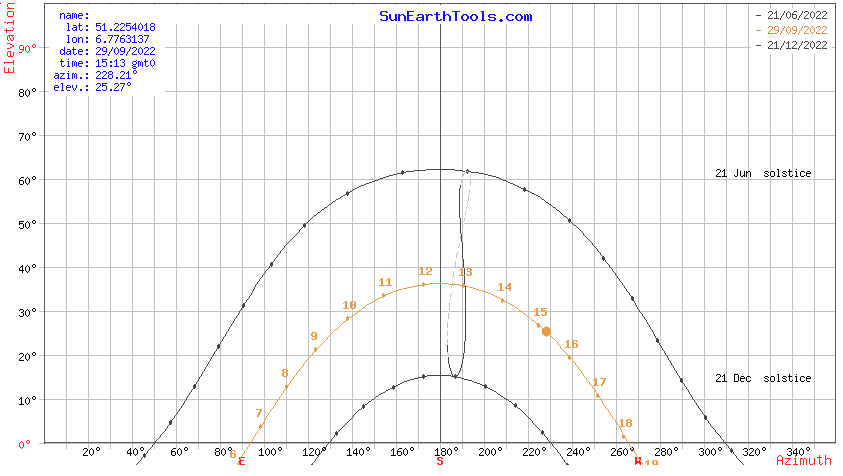Screen dimensions: 843x476
Task: Click the '21 Dec solstice' curve label
Action: [763, 379]
